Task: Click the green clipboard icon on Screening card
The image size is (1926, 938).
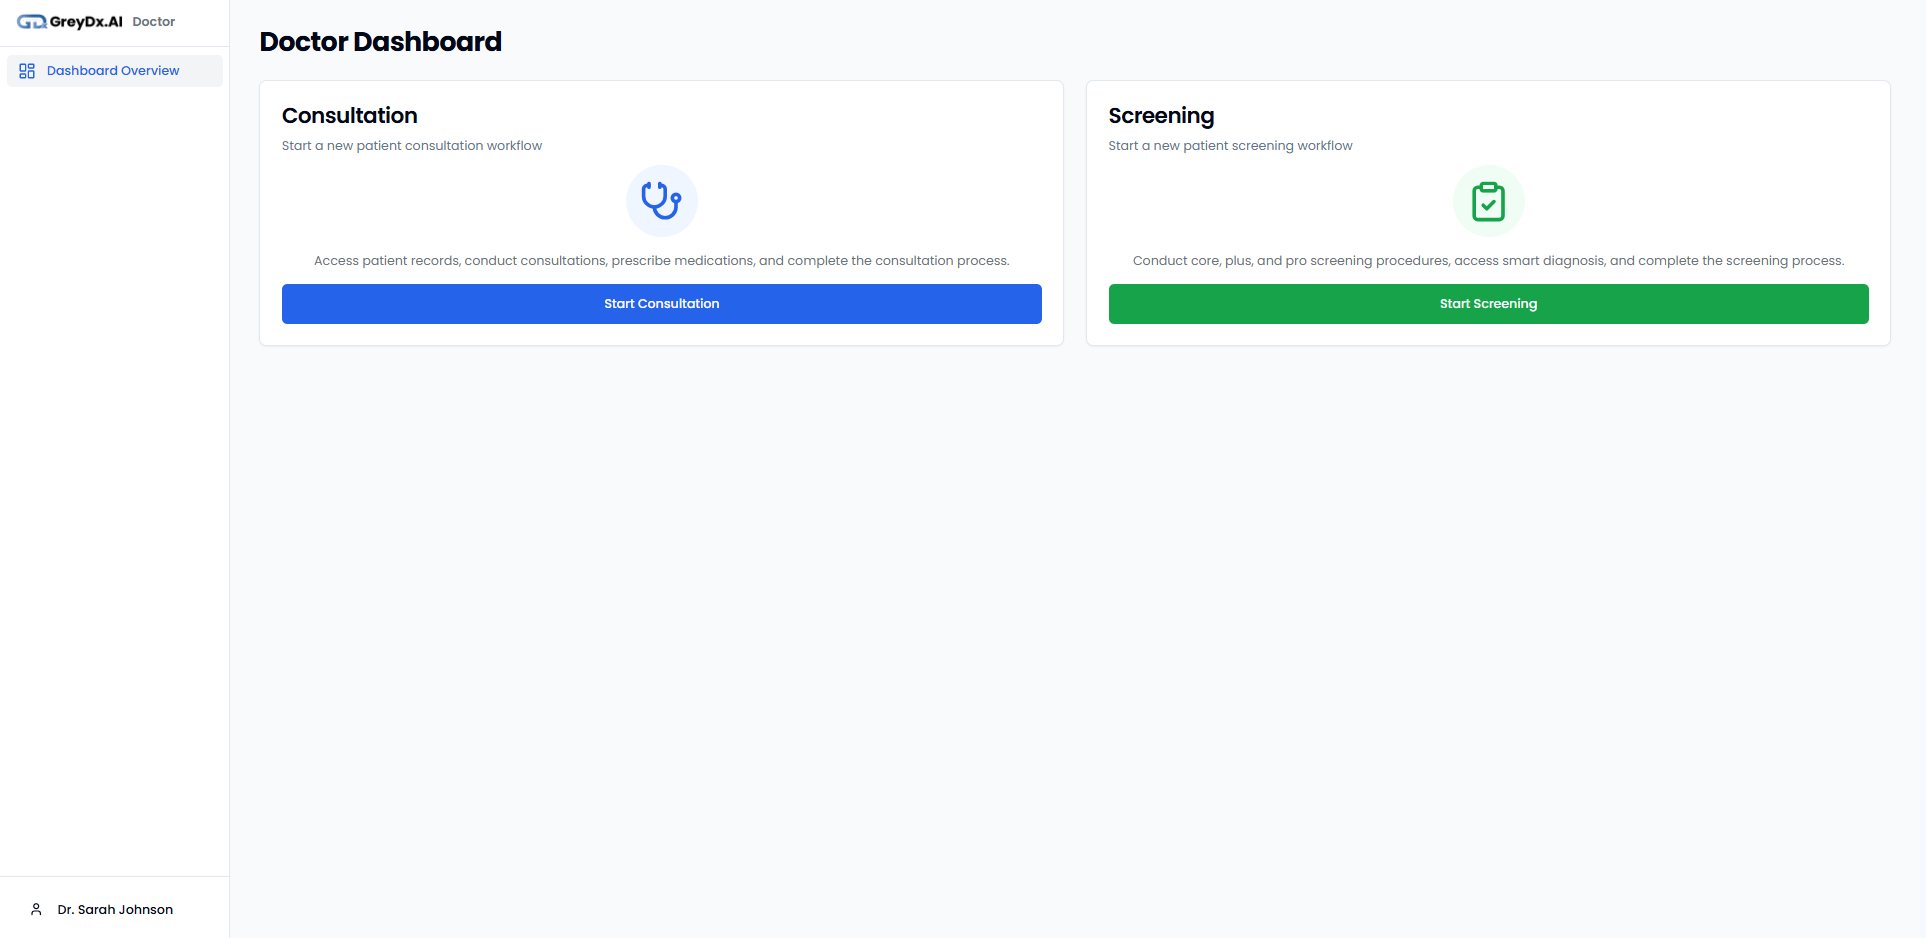Action: point(1488,200)
